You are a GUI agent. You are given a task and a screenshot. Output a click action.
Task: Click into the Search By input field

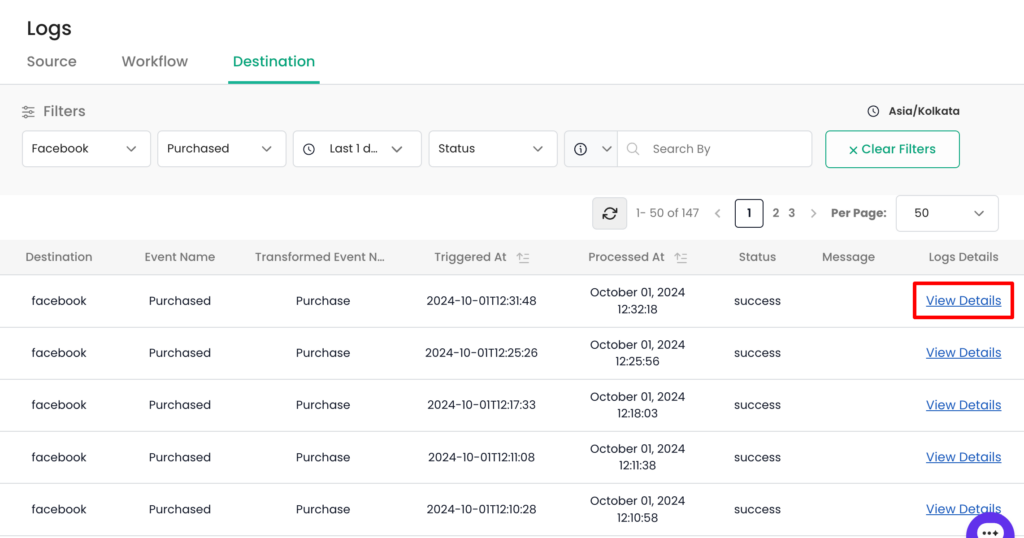click(714, 149)
